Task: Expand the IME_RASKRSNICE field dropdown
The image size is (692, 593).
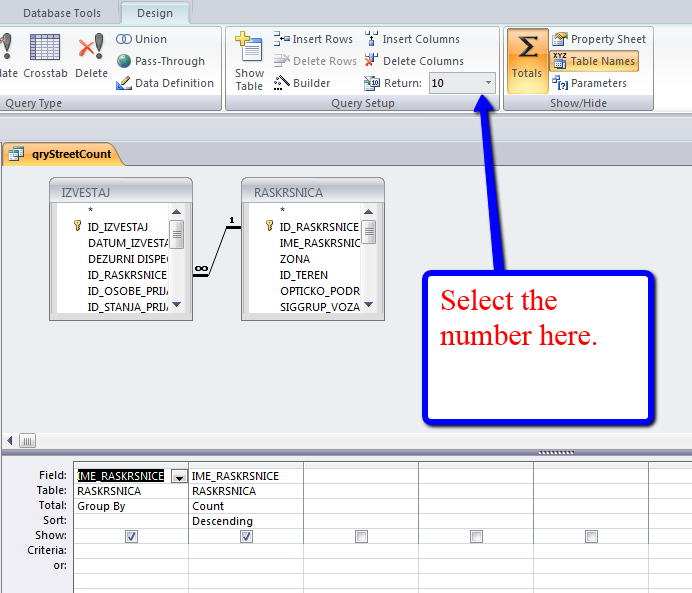Action: [179, 477]
